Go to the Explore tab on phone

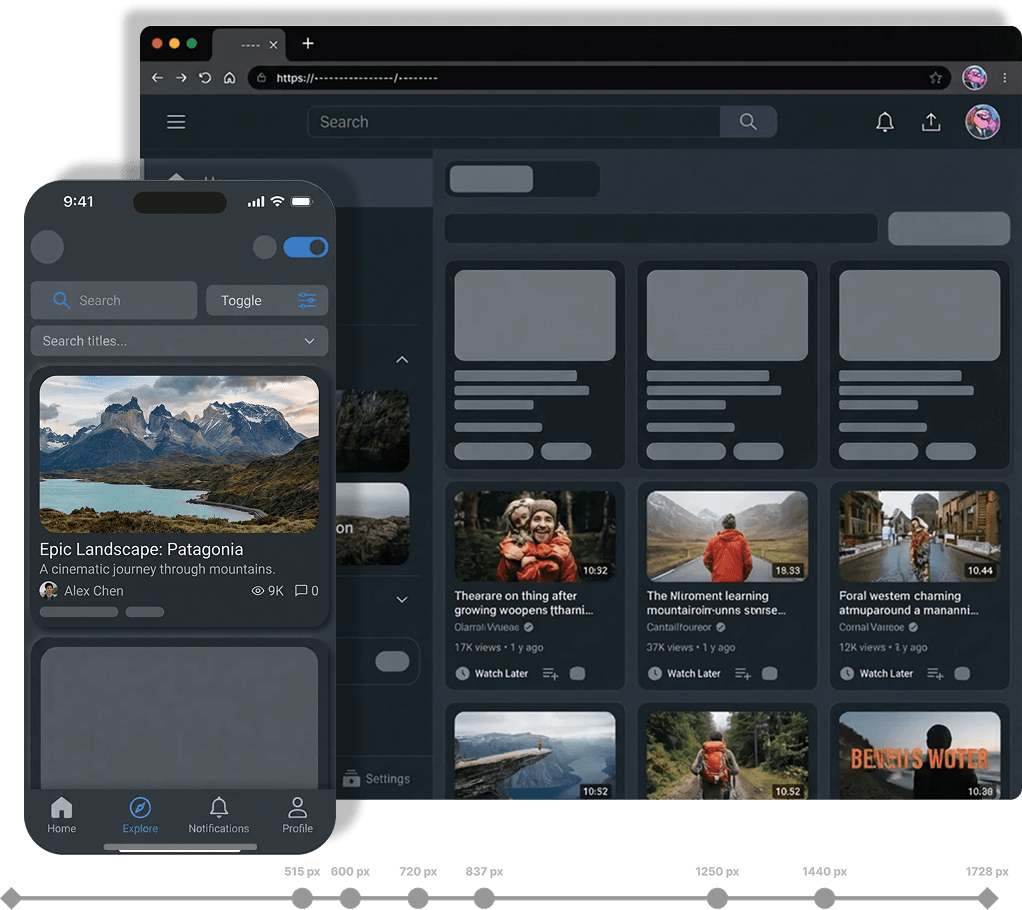pyautogui.click(x=140, y=814)
